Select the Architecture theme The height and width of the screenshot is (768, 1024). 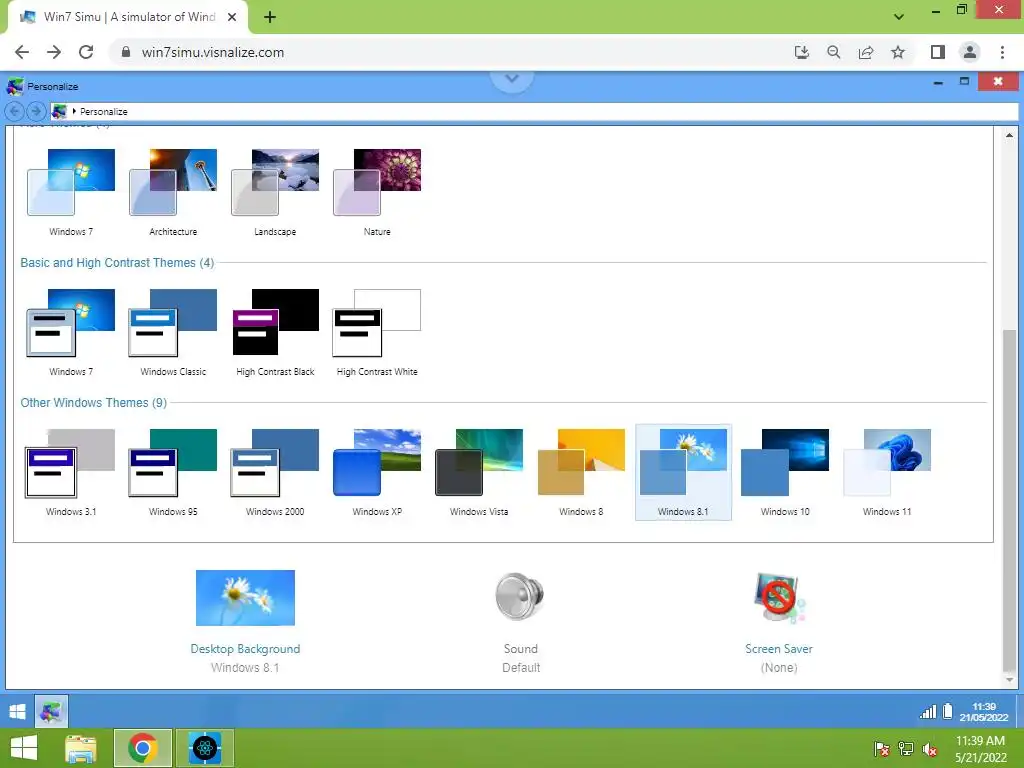(173, 191)
